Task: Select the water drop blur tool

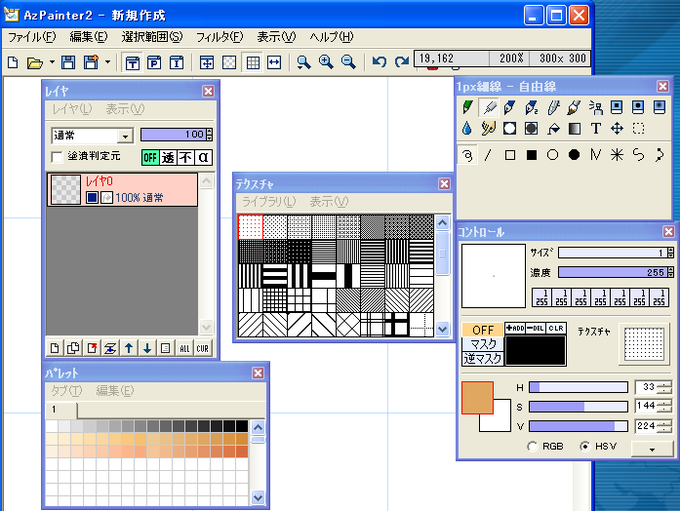Action: (467, 128)
